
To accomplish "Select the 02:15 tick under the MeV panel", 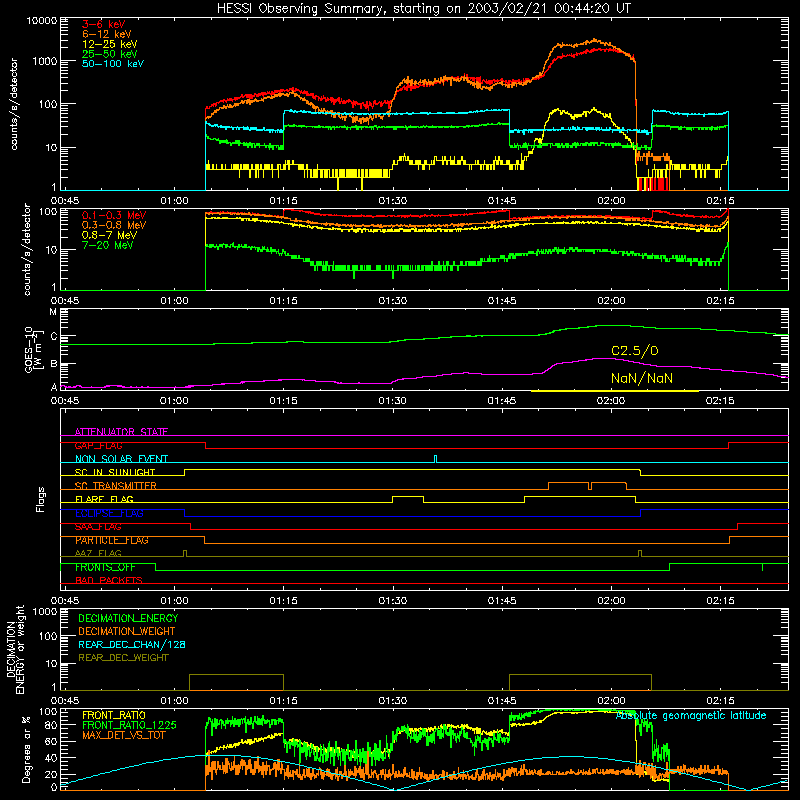I will (x=720, y=301).
